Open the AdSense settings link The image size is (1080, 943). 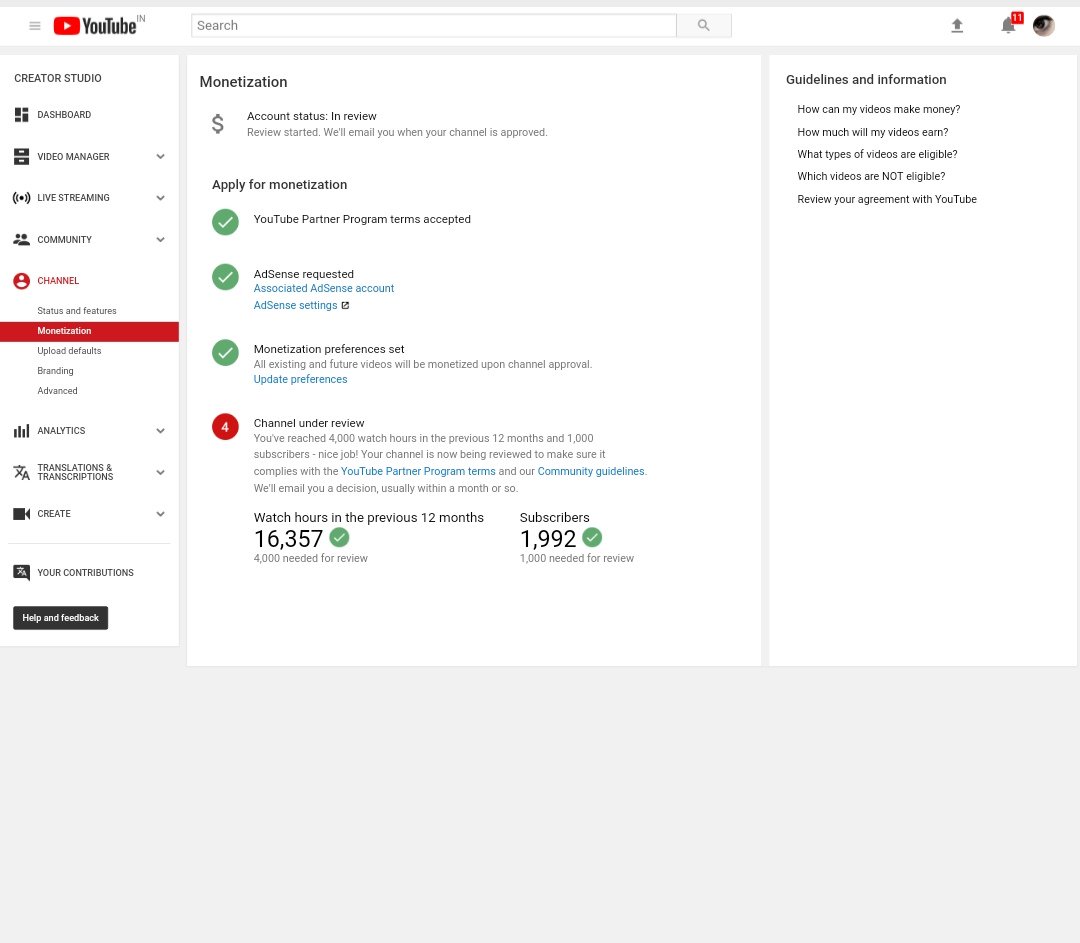tap(295, 305)
